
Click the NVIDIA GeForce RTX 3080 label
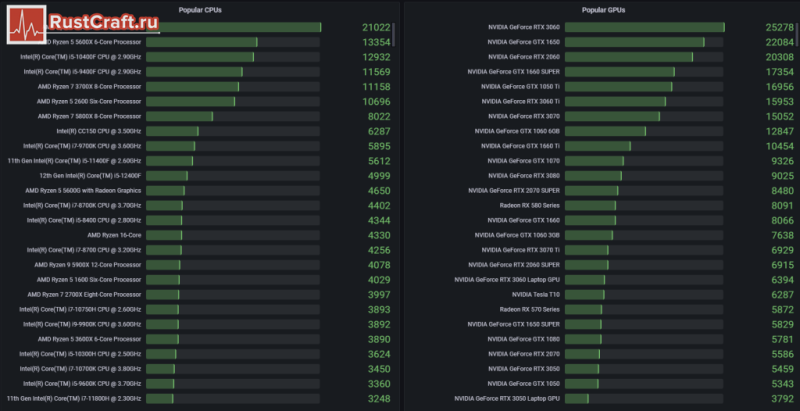(523, 176)
